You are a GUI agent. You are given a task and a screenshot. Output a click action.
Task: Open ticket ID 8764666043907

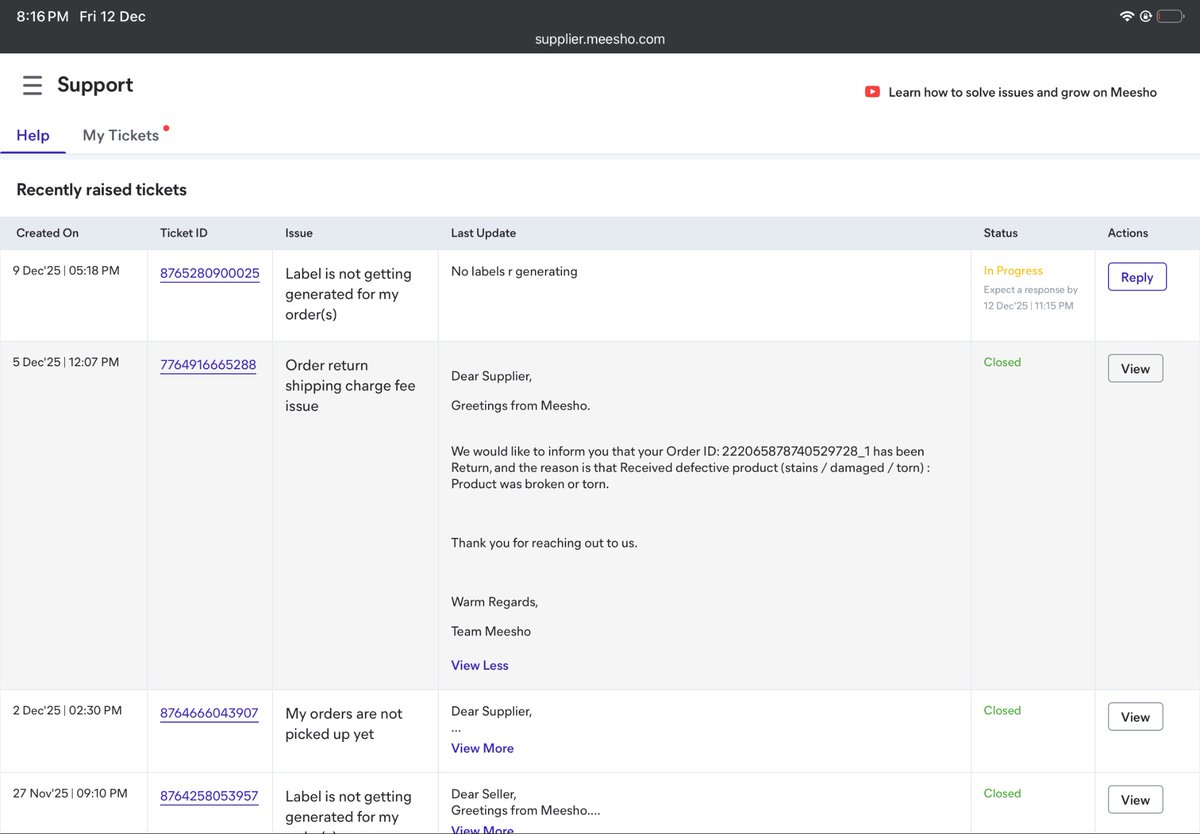[209, 714]
